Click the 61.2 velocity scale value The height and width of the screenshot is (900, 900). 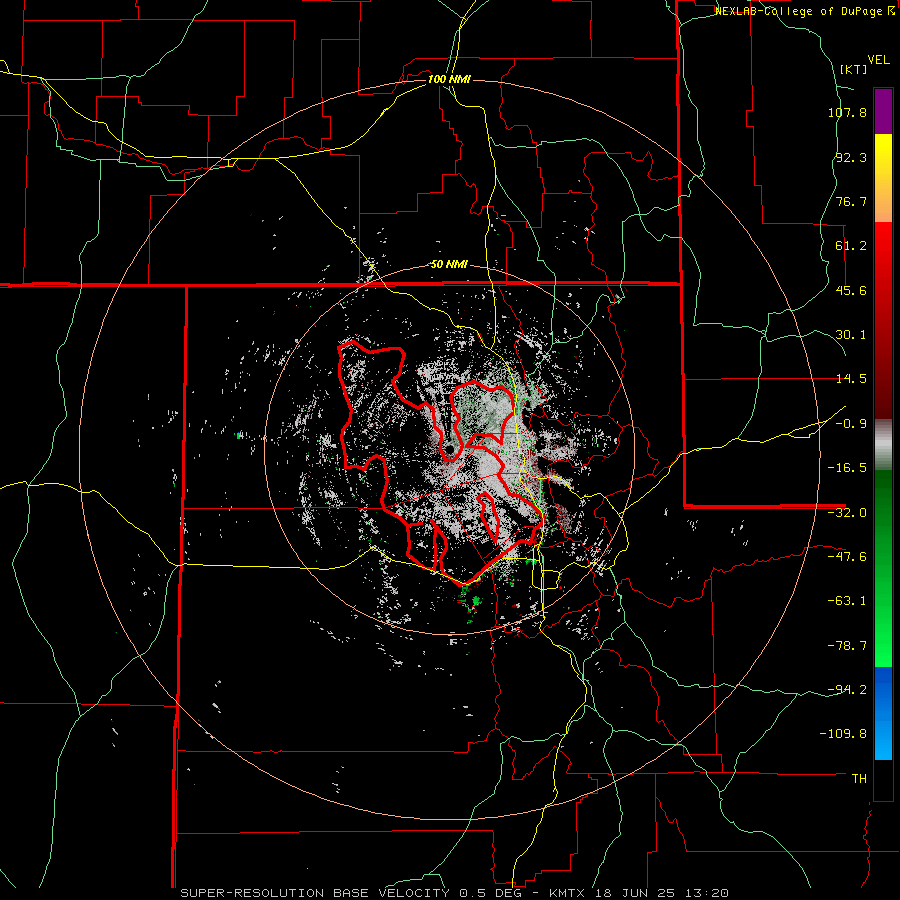851,246
